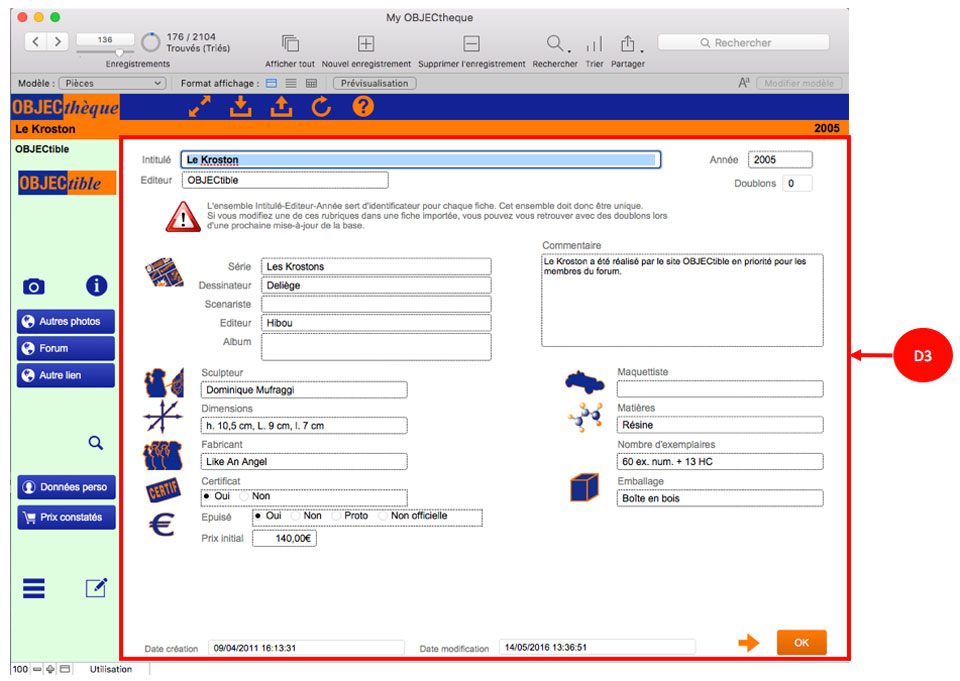Click the orange expand arrows icon
Image resolution: width=960 pixels, height=681 pixels.
click(200, 107)
